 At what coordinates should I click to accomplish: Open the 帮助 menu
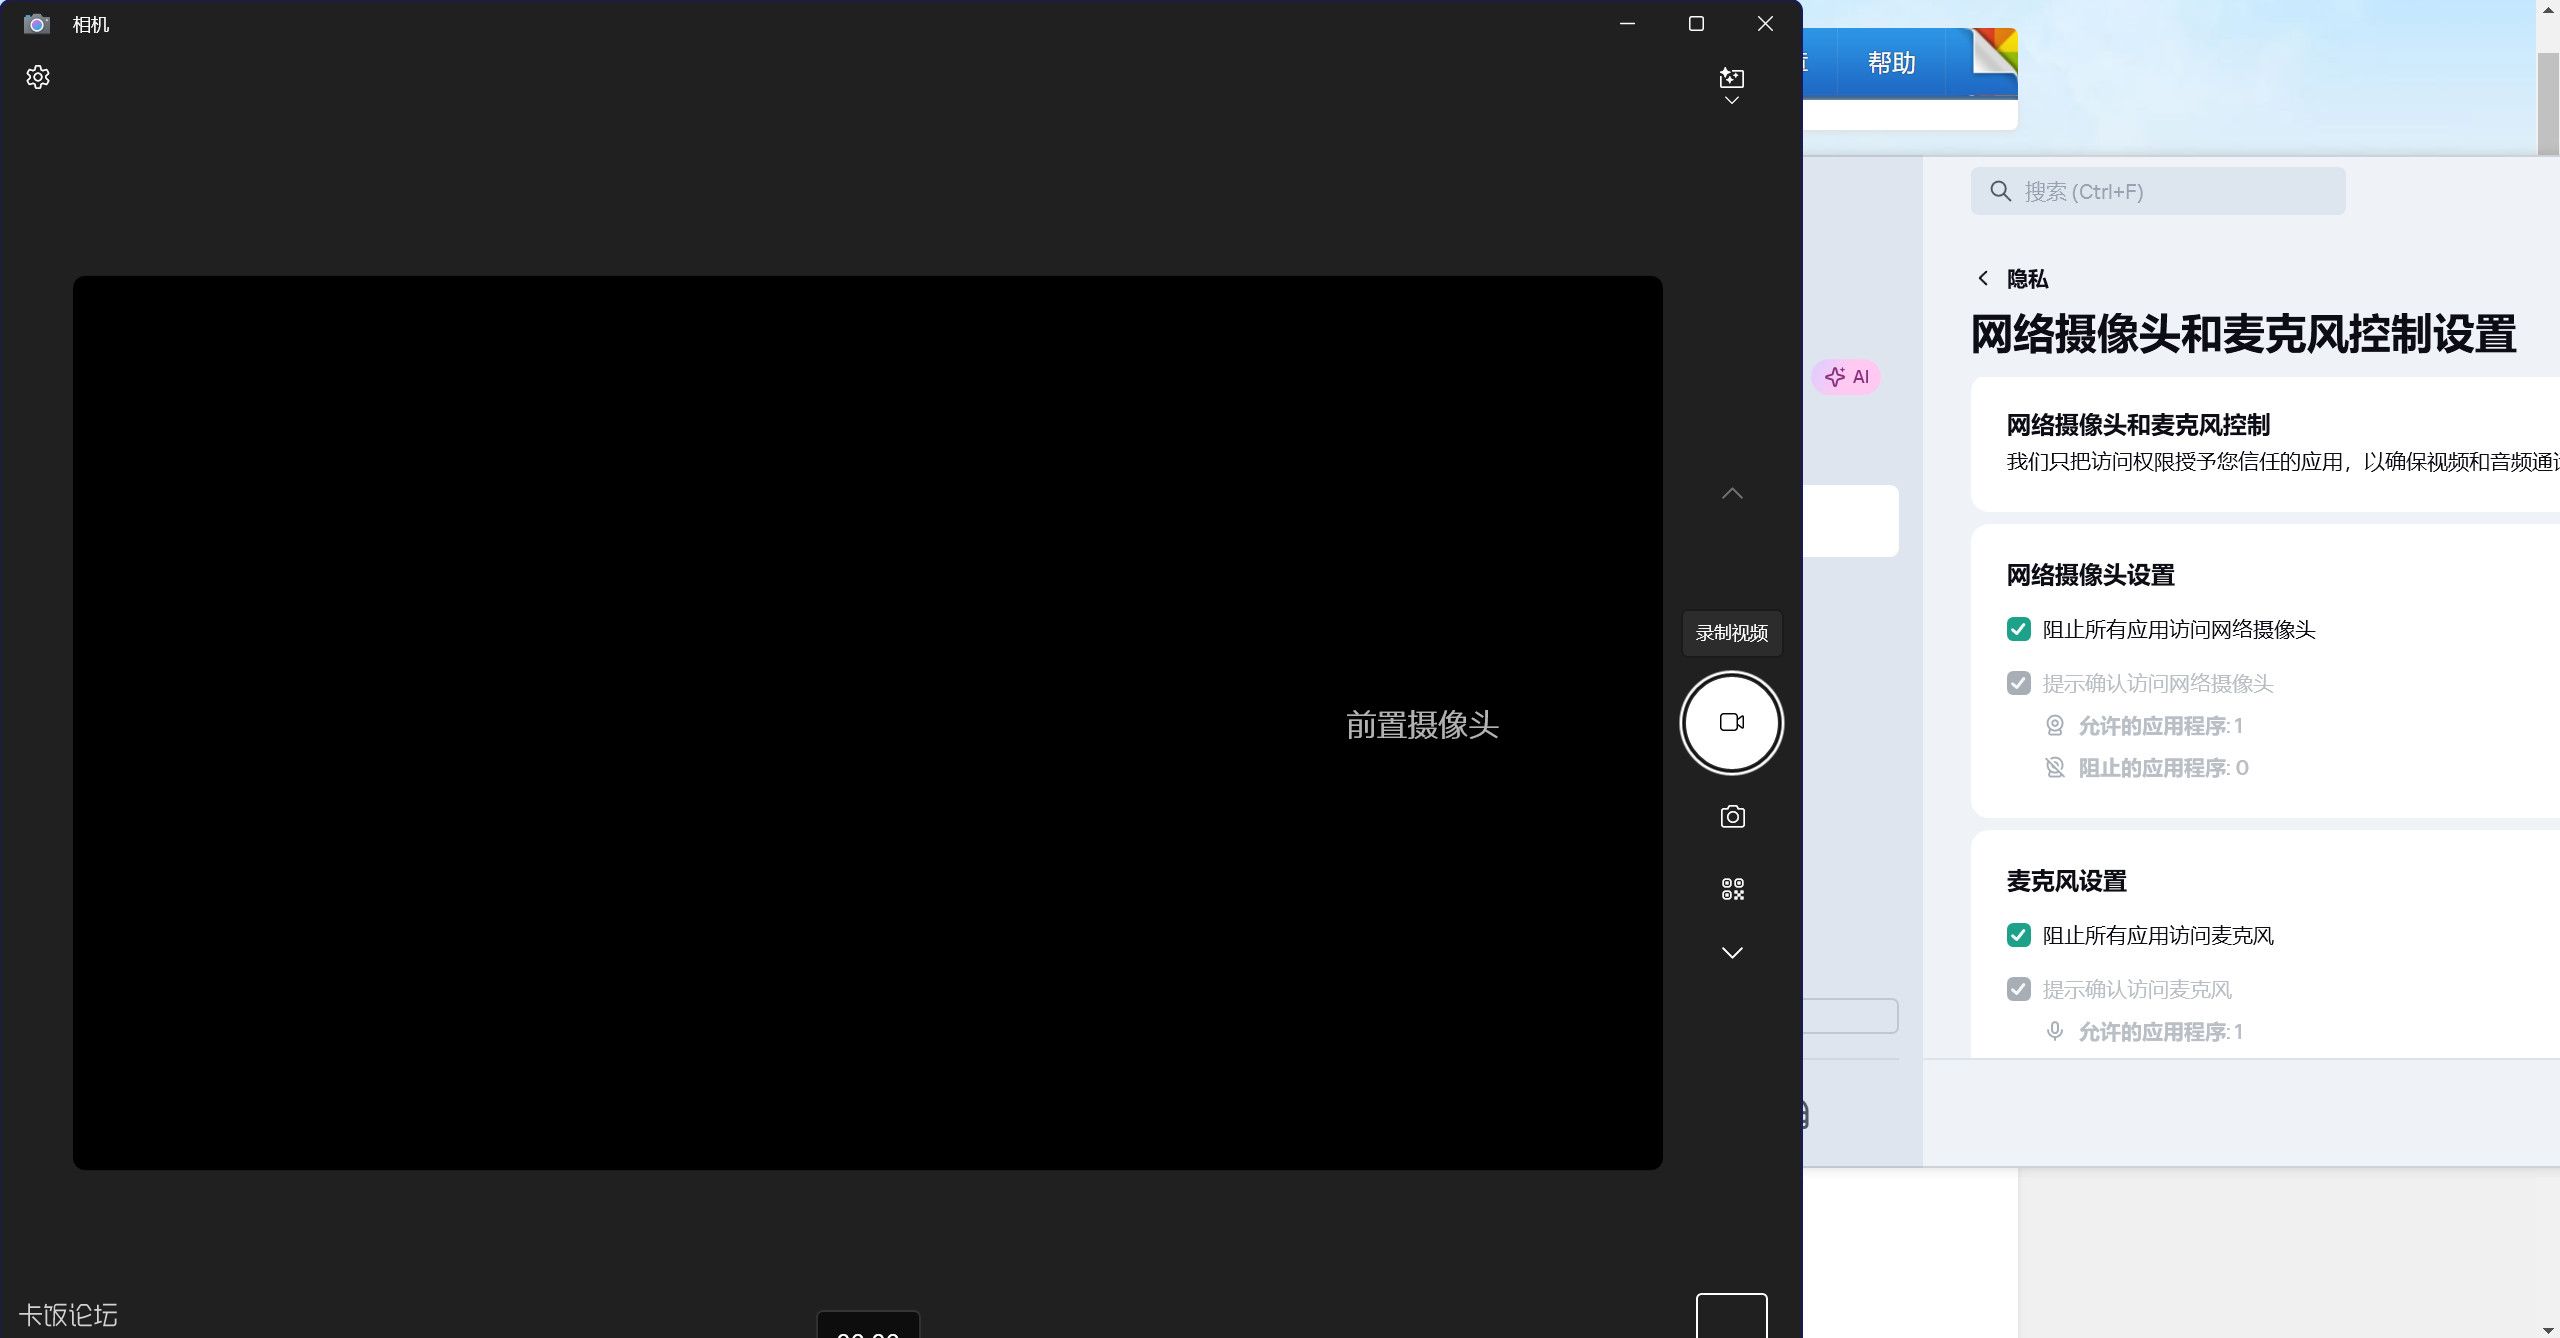1891,63
